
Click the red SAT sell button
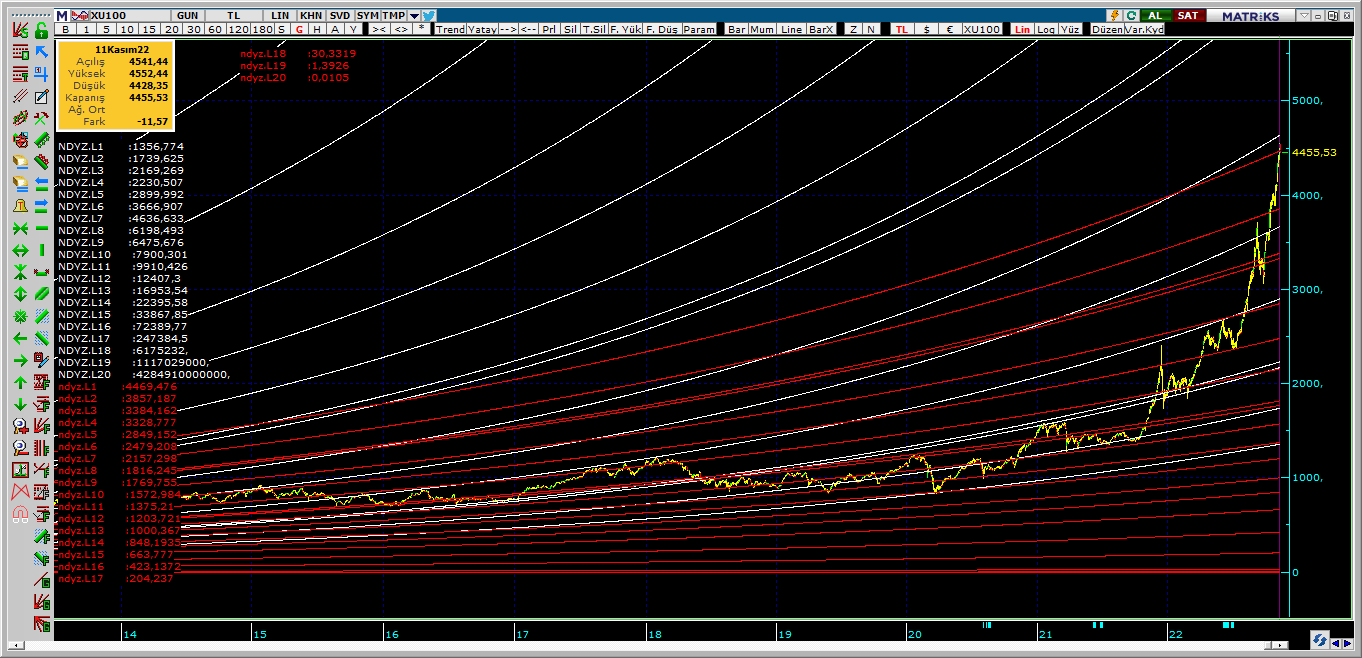pyautogui.click(x=1188, y=16)
